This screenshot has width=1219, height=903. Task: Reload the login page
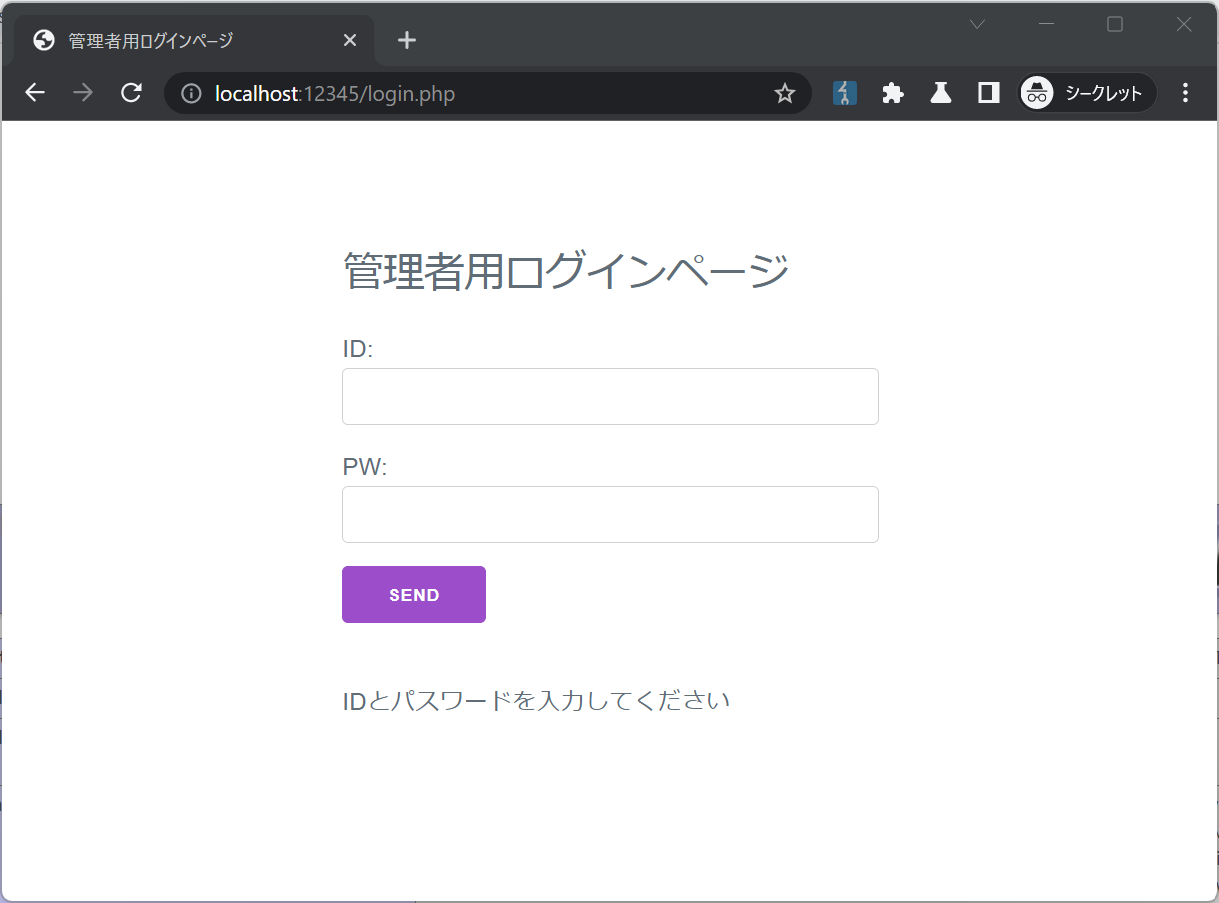131,93
